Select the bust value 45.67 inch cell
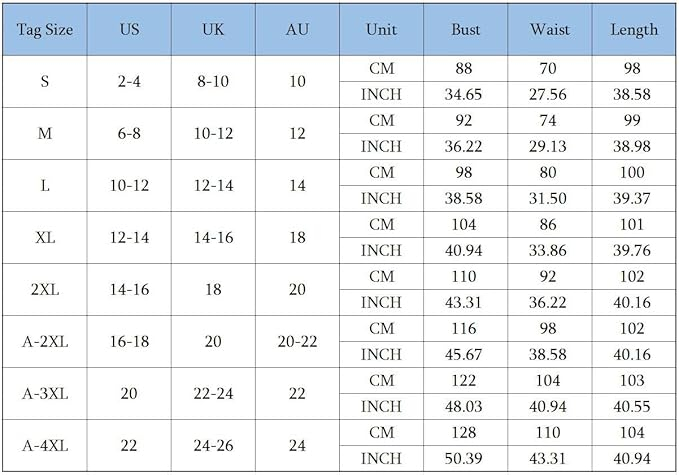The height and width of the screenshot is (475, 679). (x=465, y=354)
